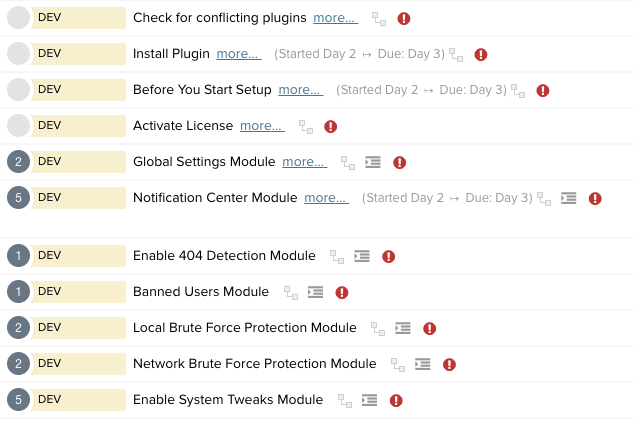Open the more link on Notification Center Module
This screenshot has height=422, width=633.
click(x=326, y=198)
